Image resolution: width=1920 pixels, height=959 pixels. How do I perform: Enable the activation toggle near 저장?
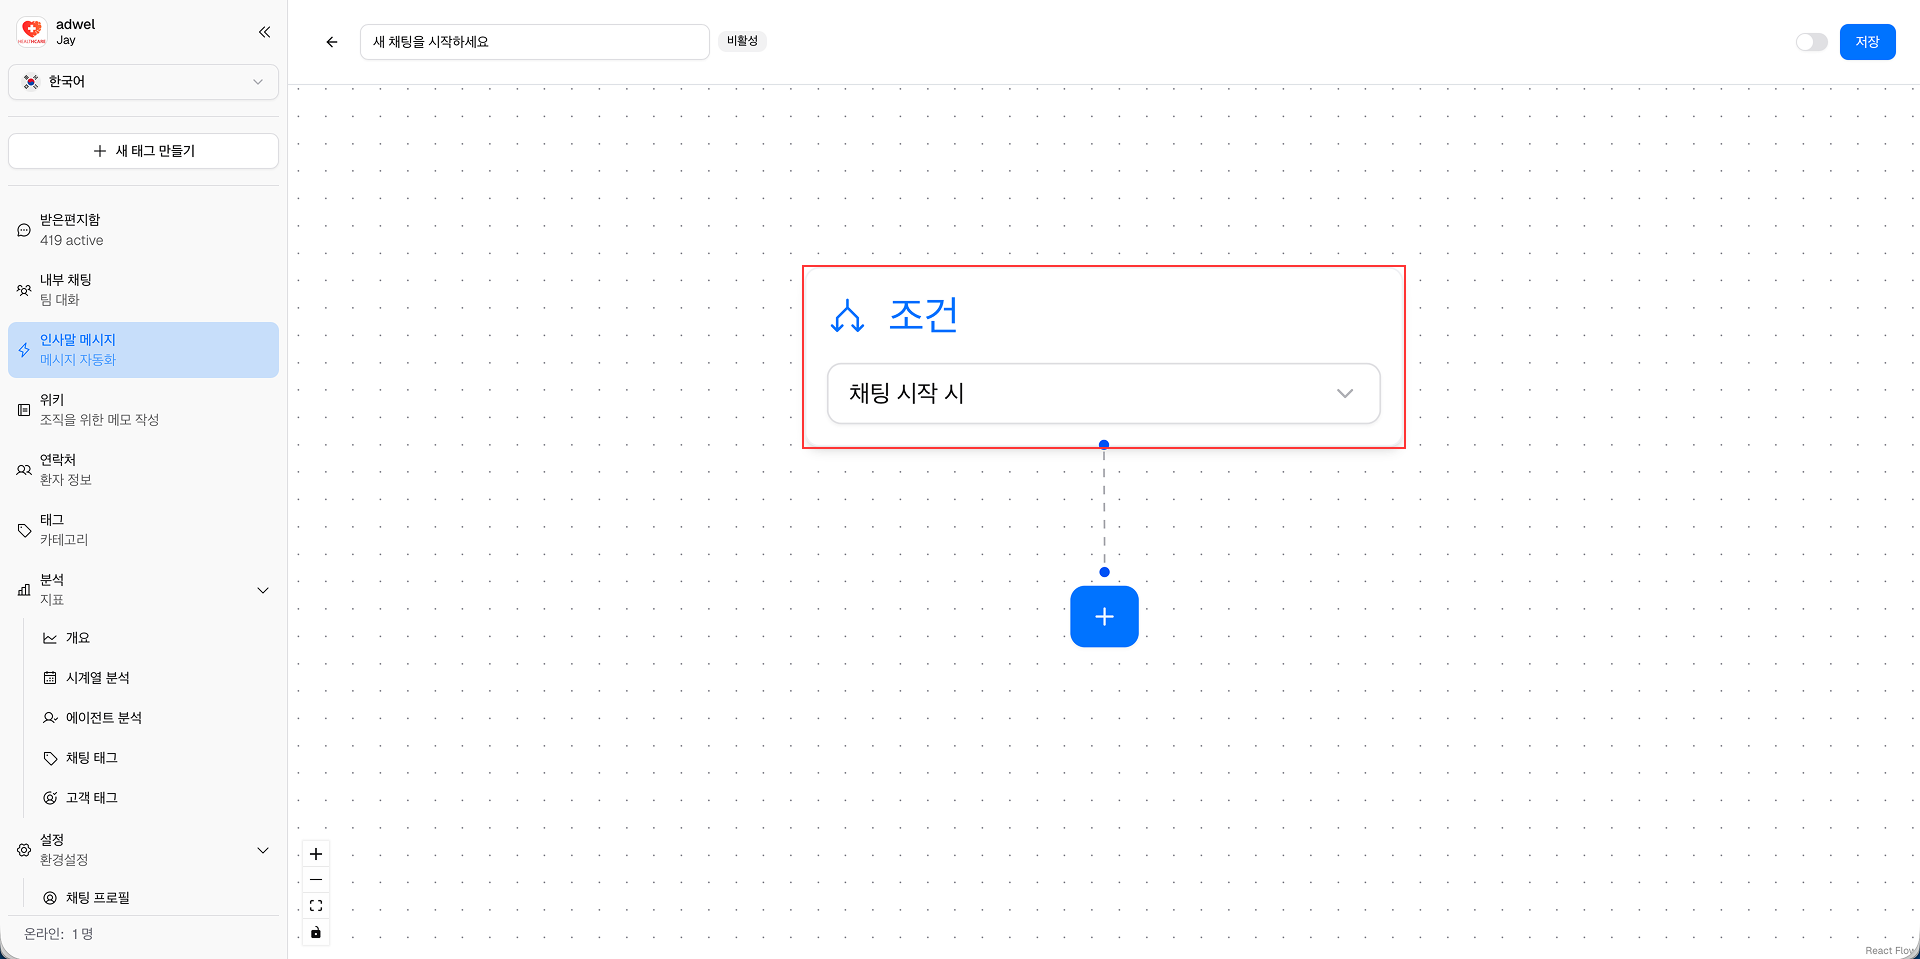tap(1811, 41)
